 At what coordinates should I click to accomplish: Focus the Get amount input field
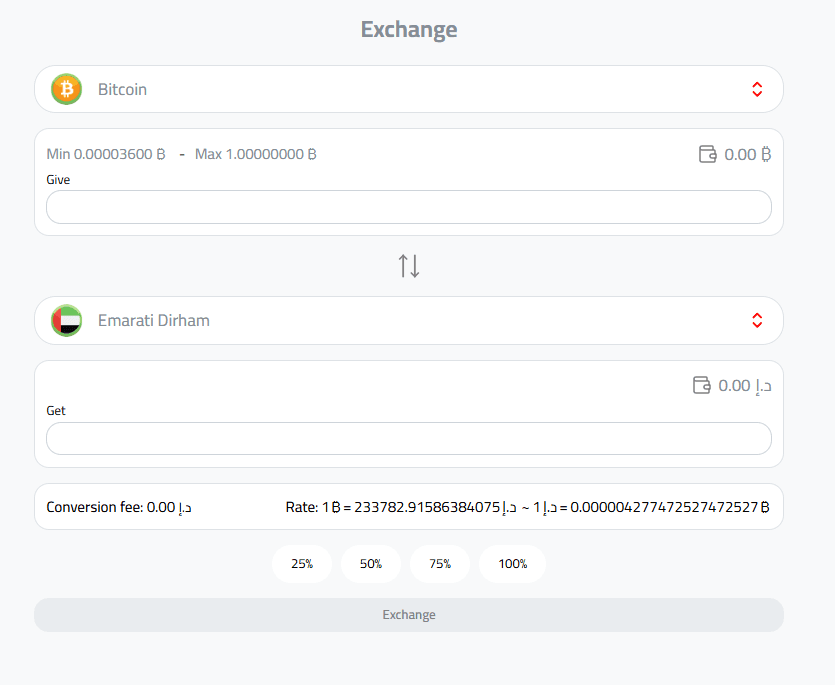click(x=408, y=438)
